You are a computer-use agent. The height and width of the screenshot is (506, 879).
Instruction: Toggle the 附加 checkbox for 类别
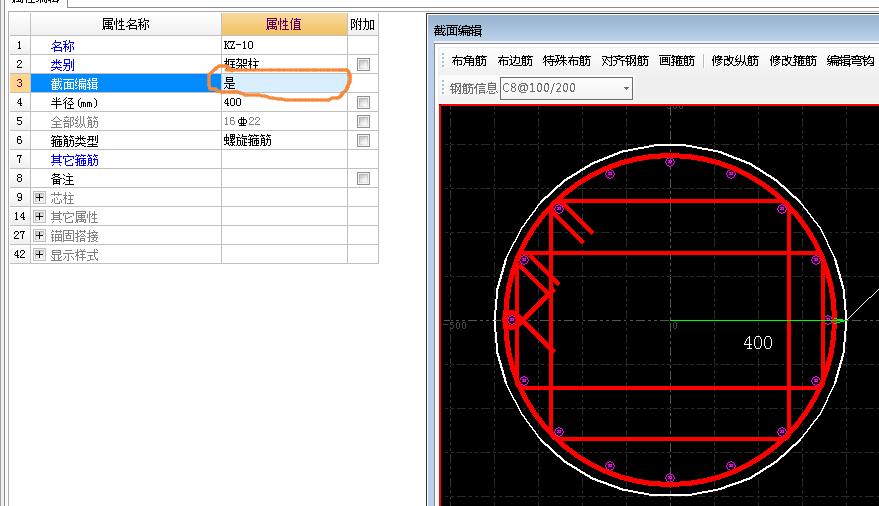(x=363, y=64)
